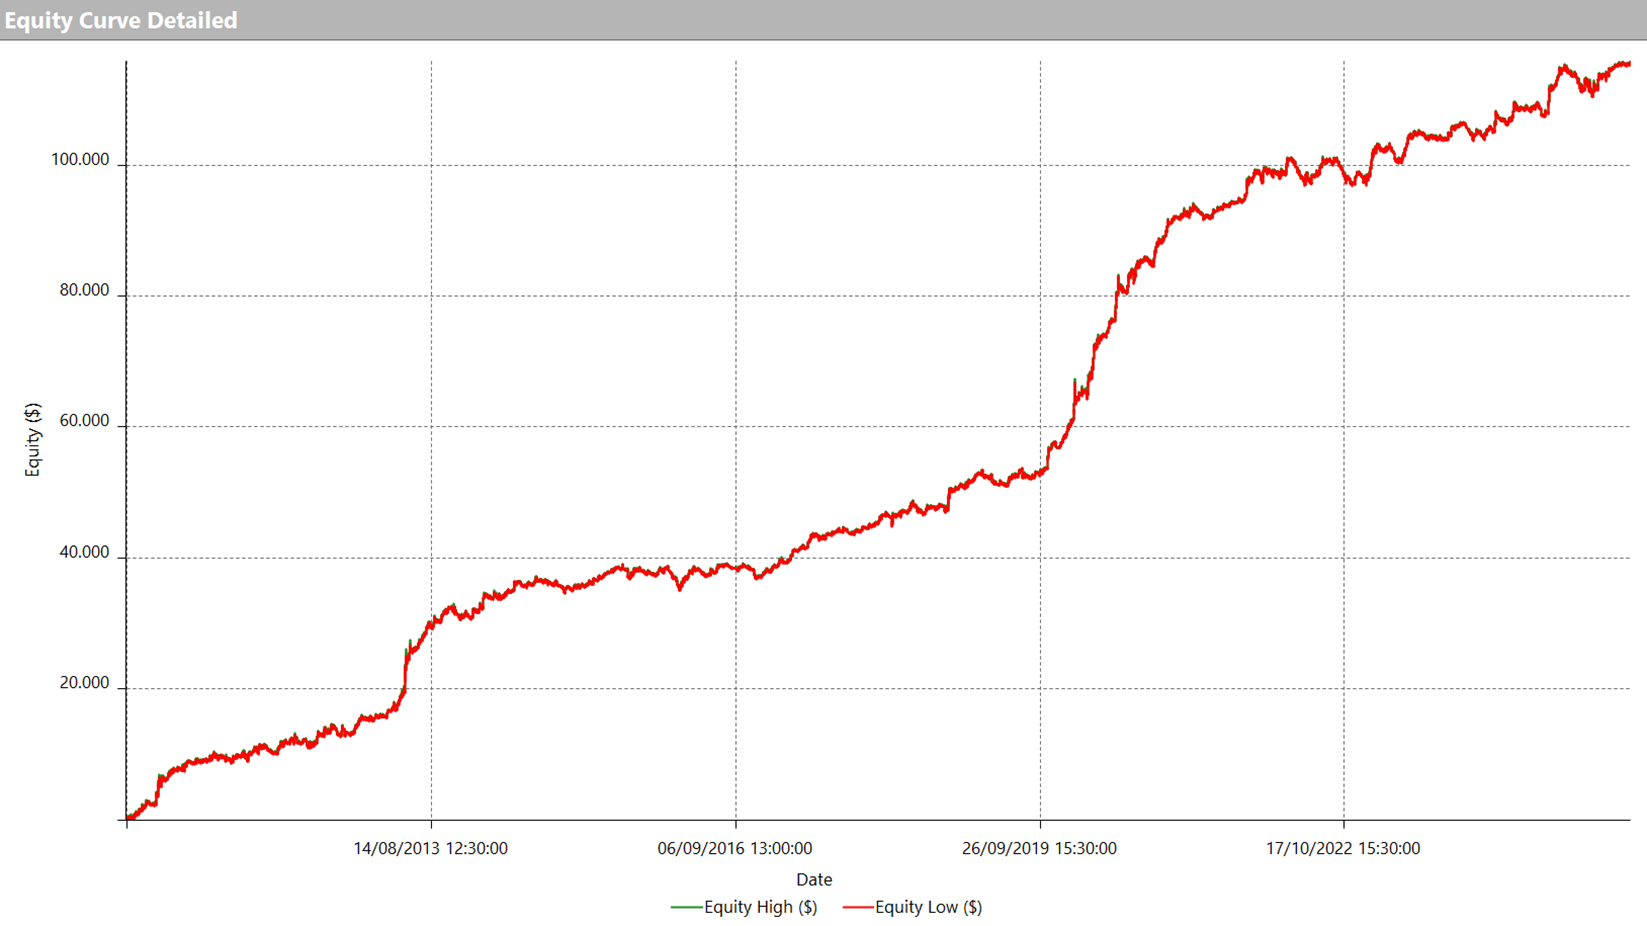This screenshot has width=1647, height=926.
Task: Click the green Equity High legend line swatch
Action: 686,907
